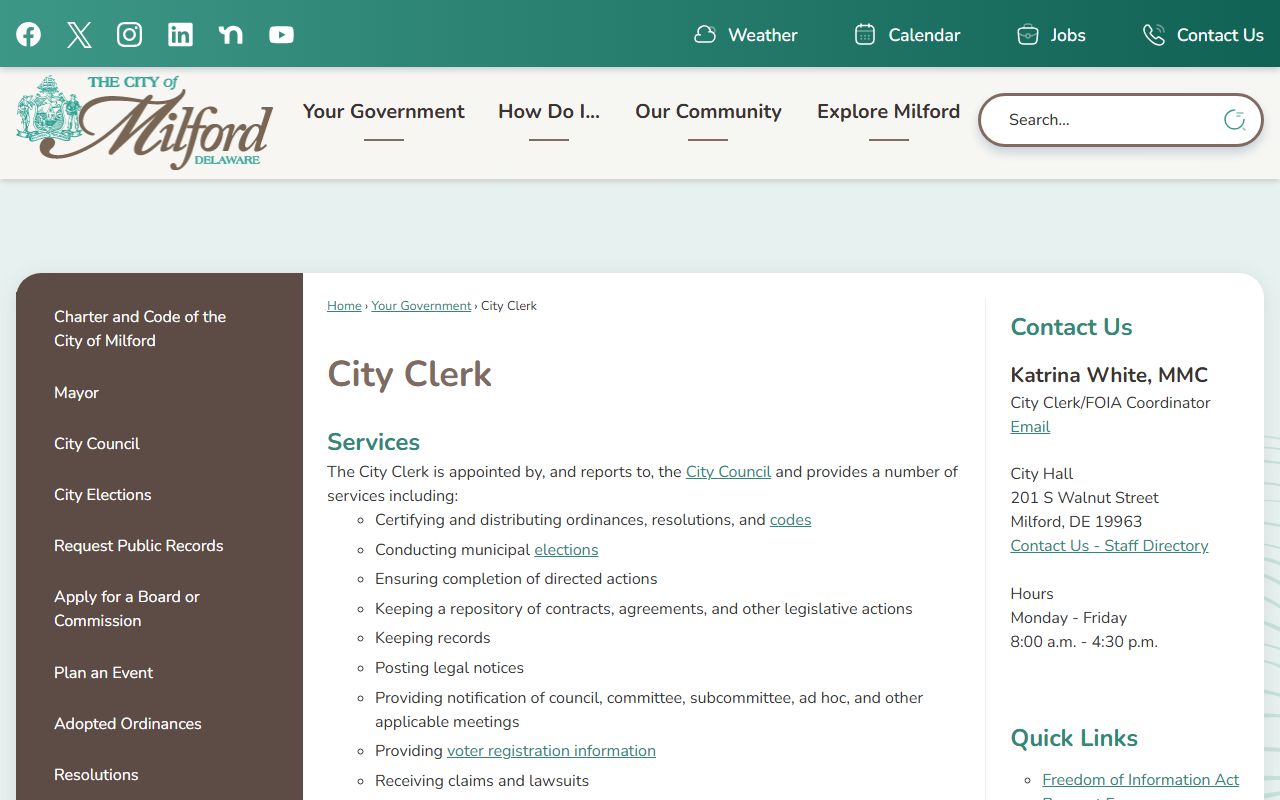
Task: Select City Council in sidebar
Action: point(97,443)
